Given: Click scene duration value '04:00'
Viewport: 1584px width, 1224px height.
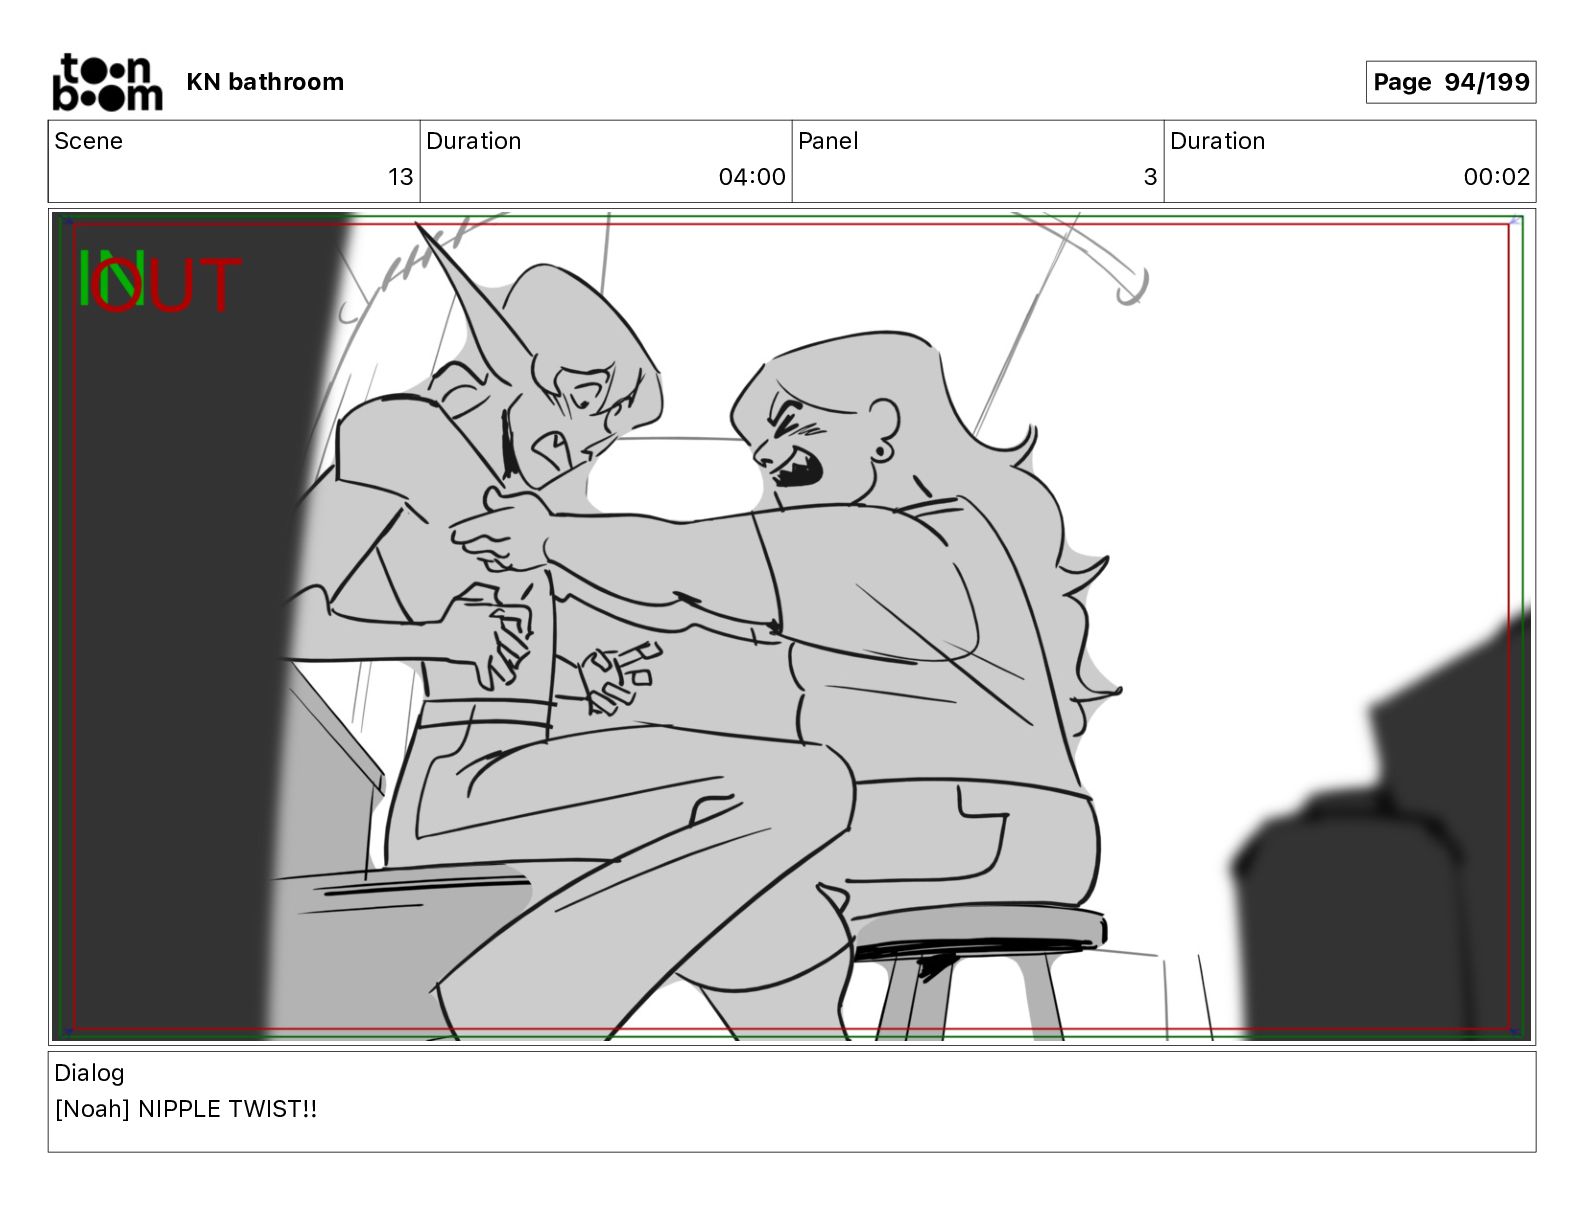Looking at the screenshot, I should [x=752, y=177].
